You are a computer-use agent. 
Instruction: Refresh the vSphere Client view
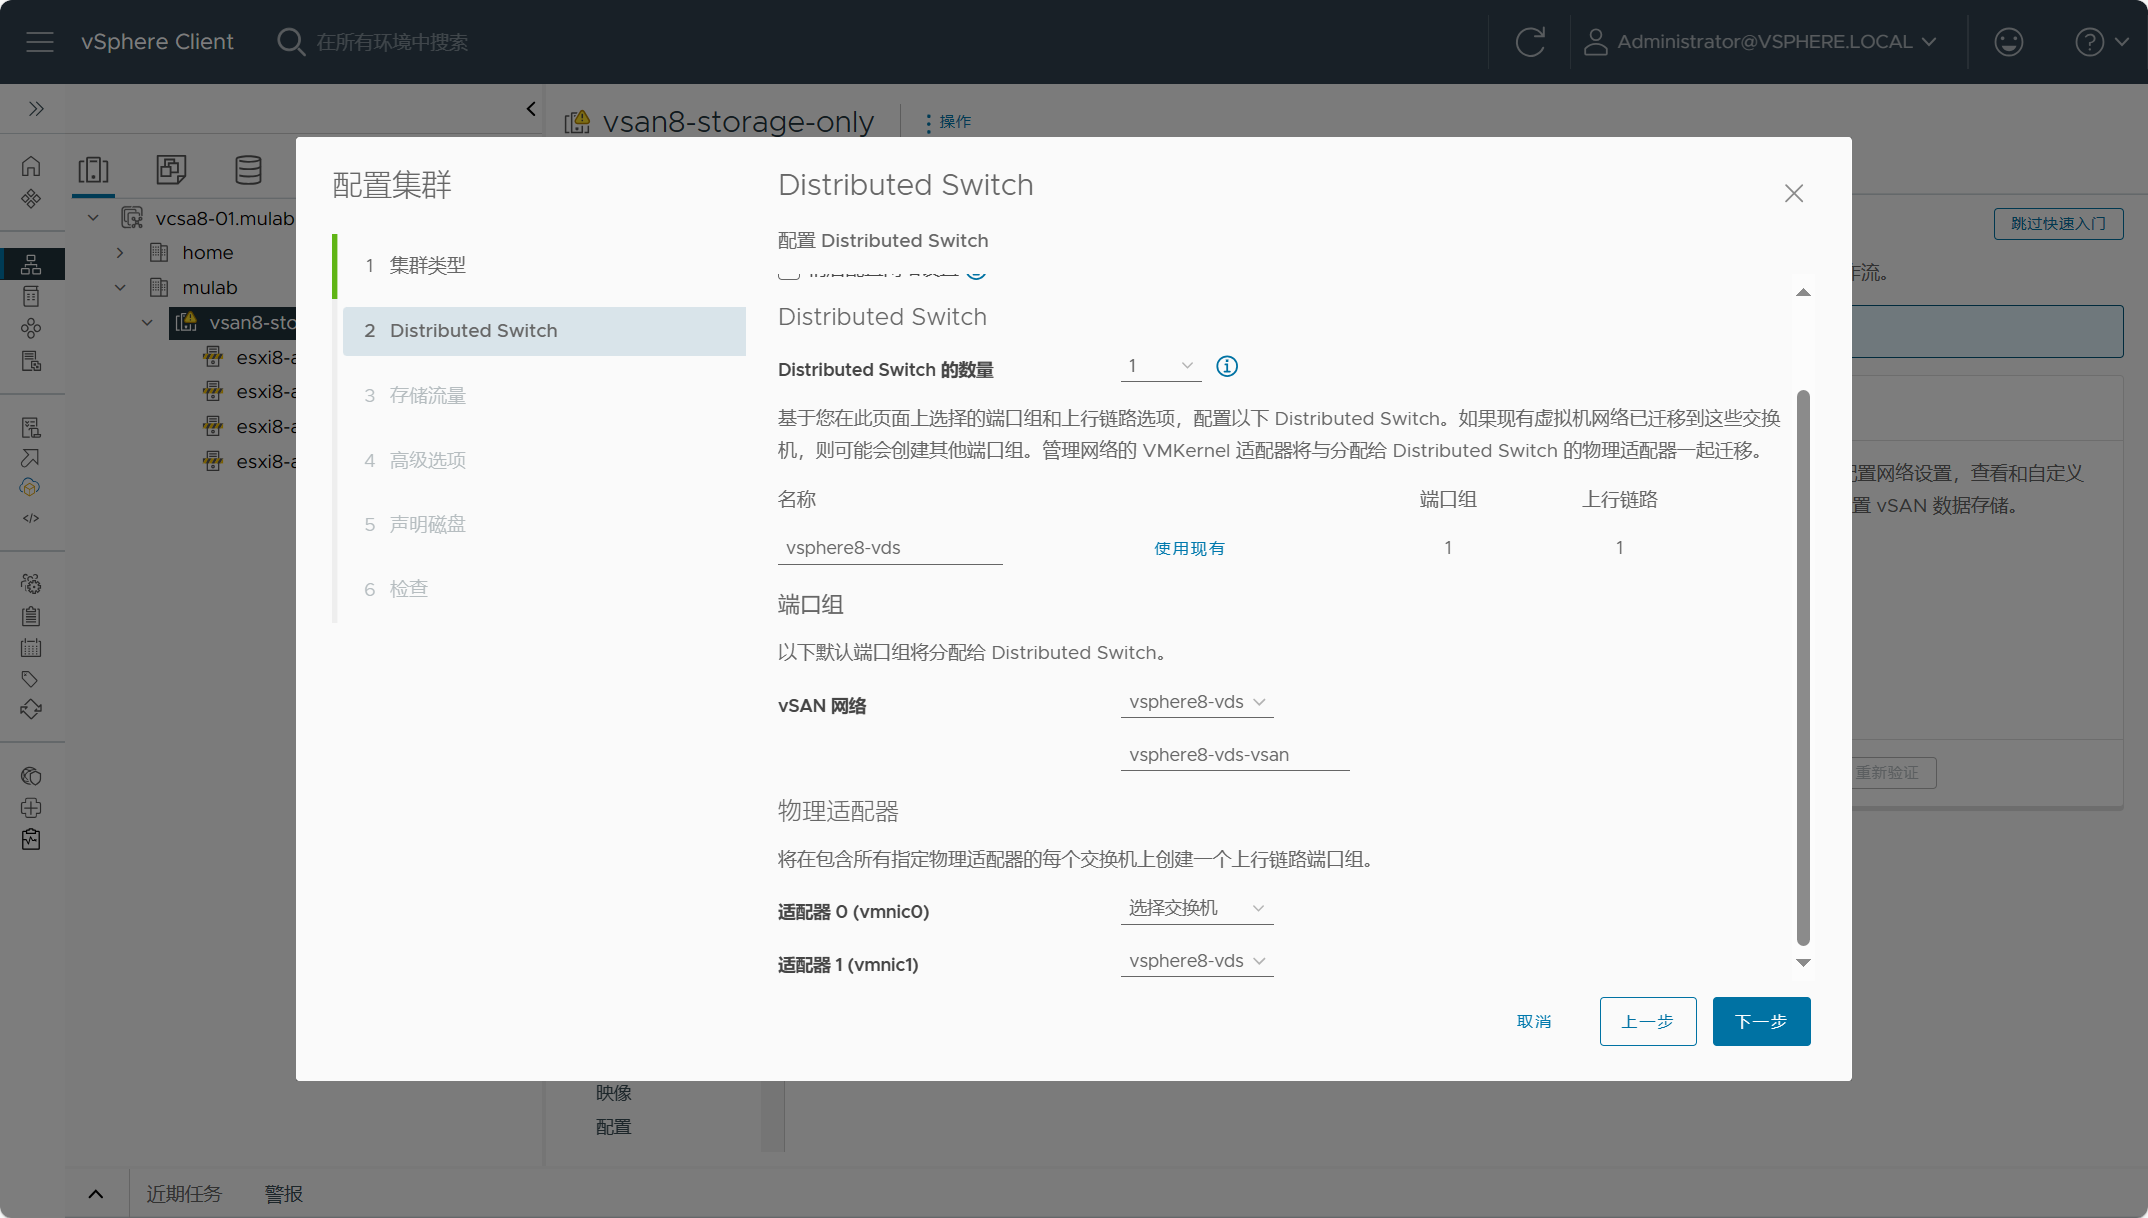pos(1530,42)
